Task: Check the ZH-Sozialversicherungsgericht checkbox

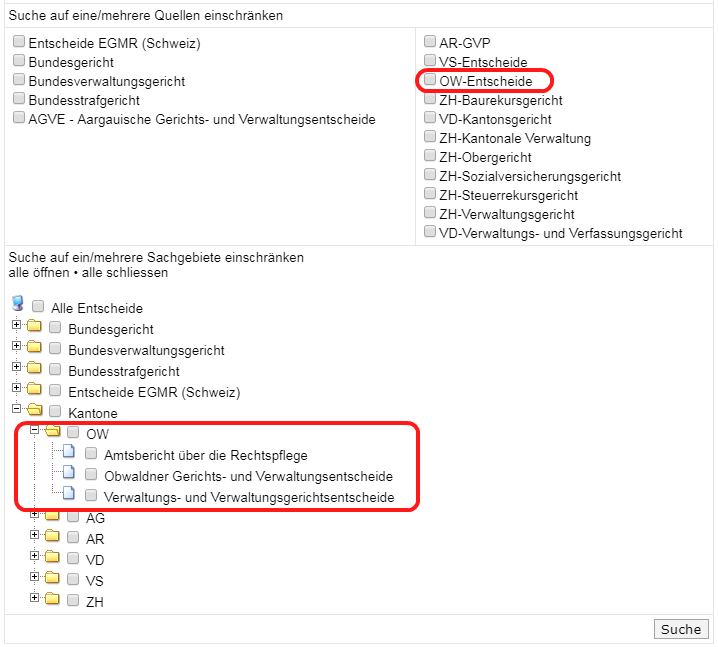Action: point(430,174)
